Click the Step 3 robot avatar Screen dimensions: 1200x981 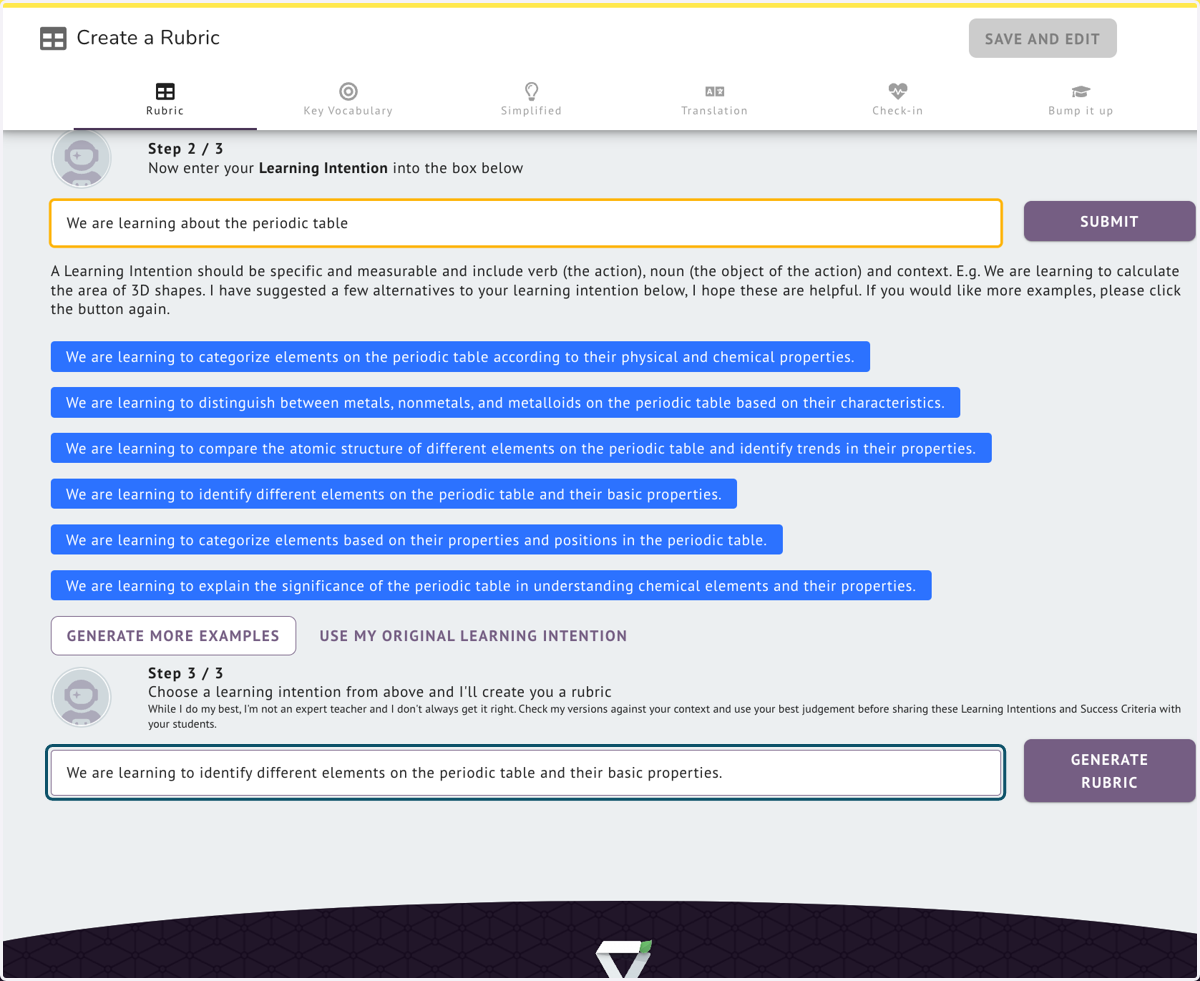click(x=81, y=697)
